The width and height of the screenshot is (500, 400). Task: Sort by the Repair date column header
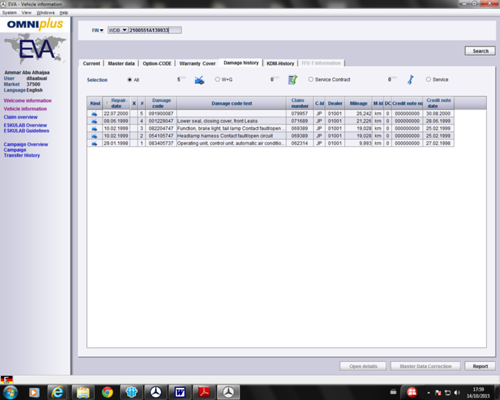point(116,103)
